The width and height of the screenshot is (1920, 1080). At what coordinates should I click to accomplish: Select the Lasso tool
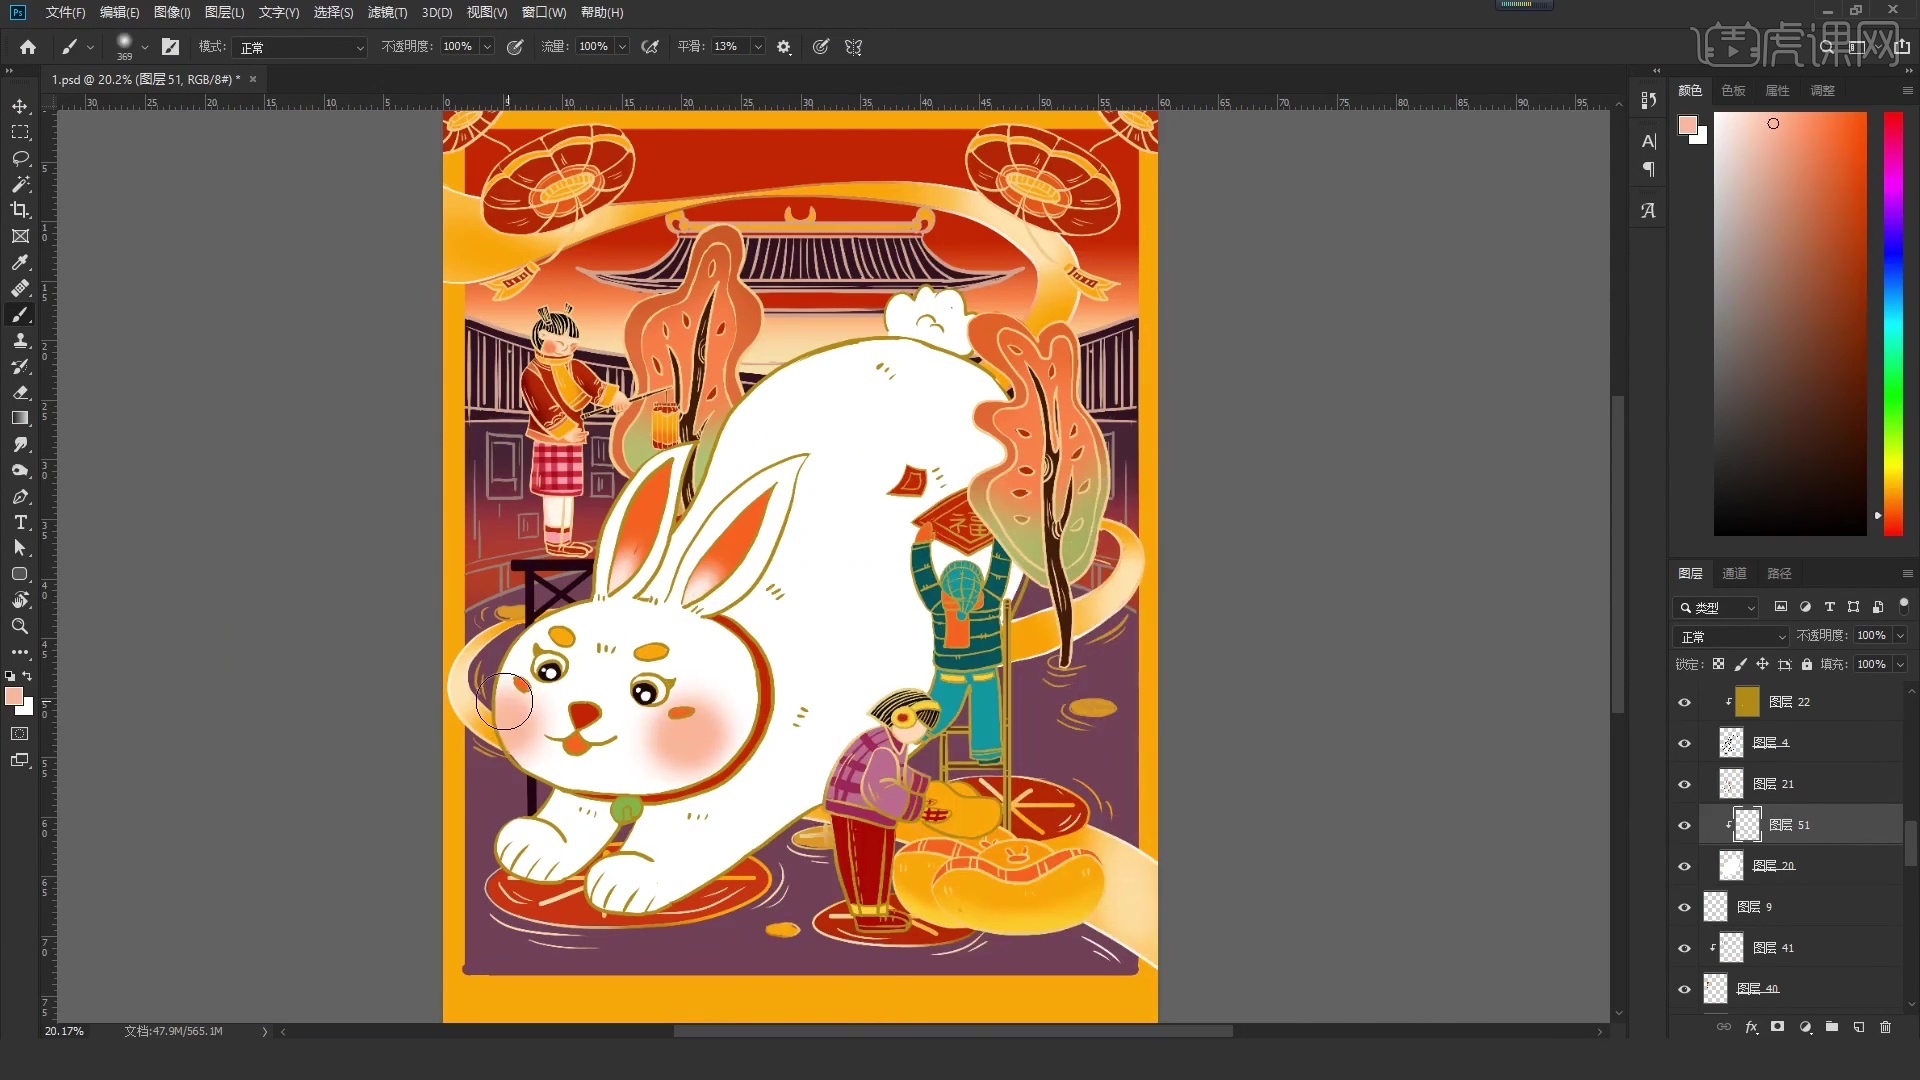(x=20, y=158)
